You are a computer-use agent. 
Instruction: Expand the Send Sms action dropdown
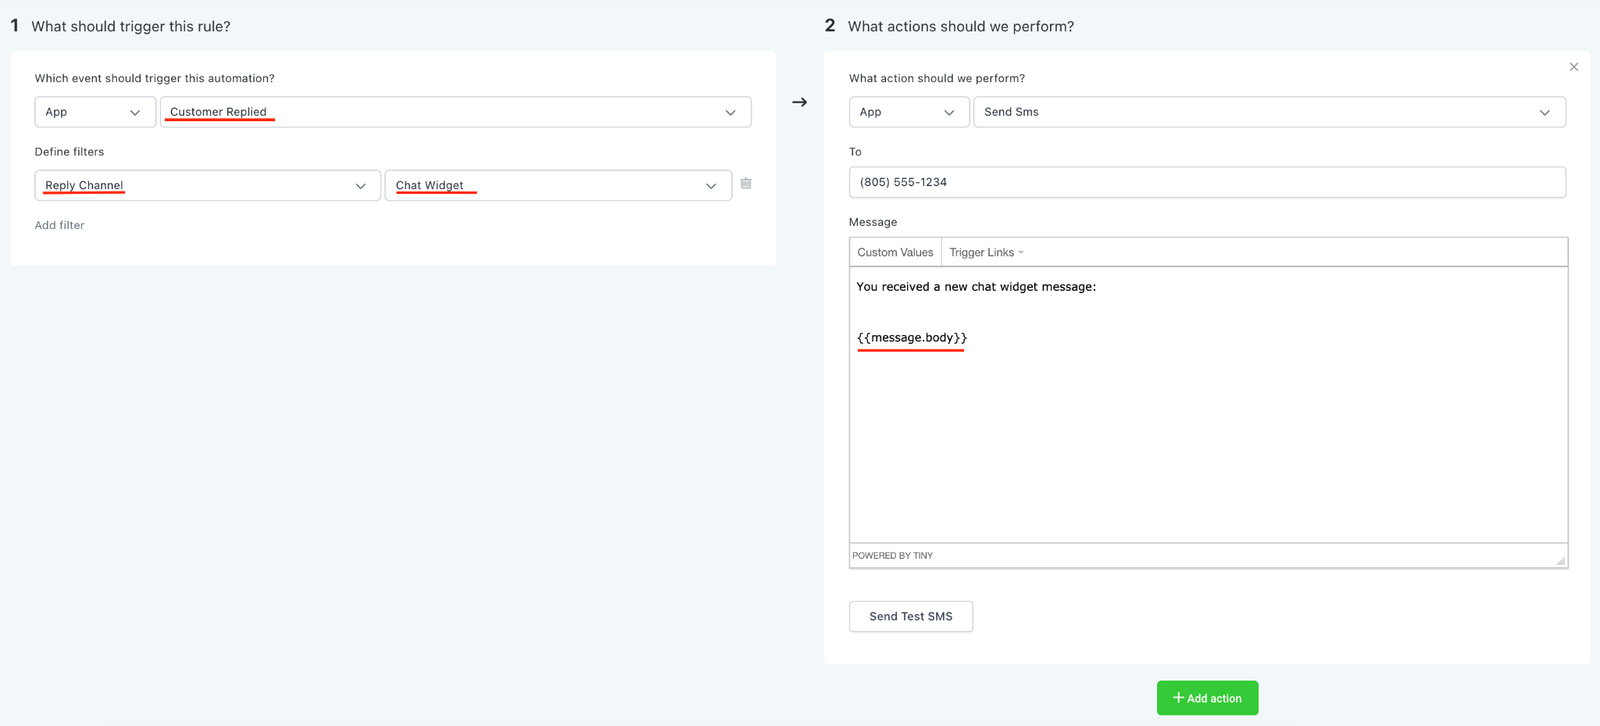[x=1268, y=112]
